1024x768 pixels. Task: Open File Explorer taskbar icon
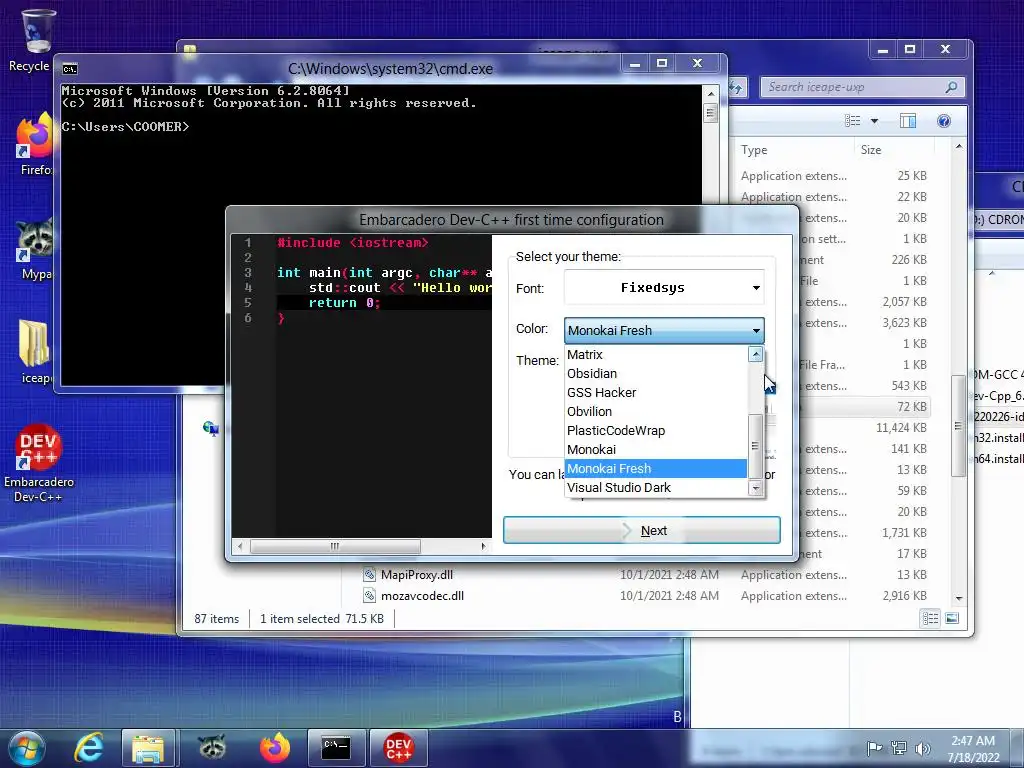[x=148, y=748]
